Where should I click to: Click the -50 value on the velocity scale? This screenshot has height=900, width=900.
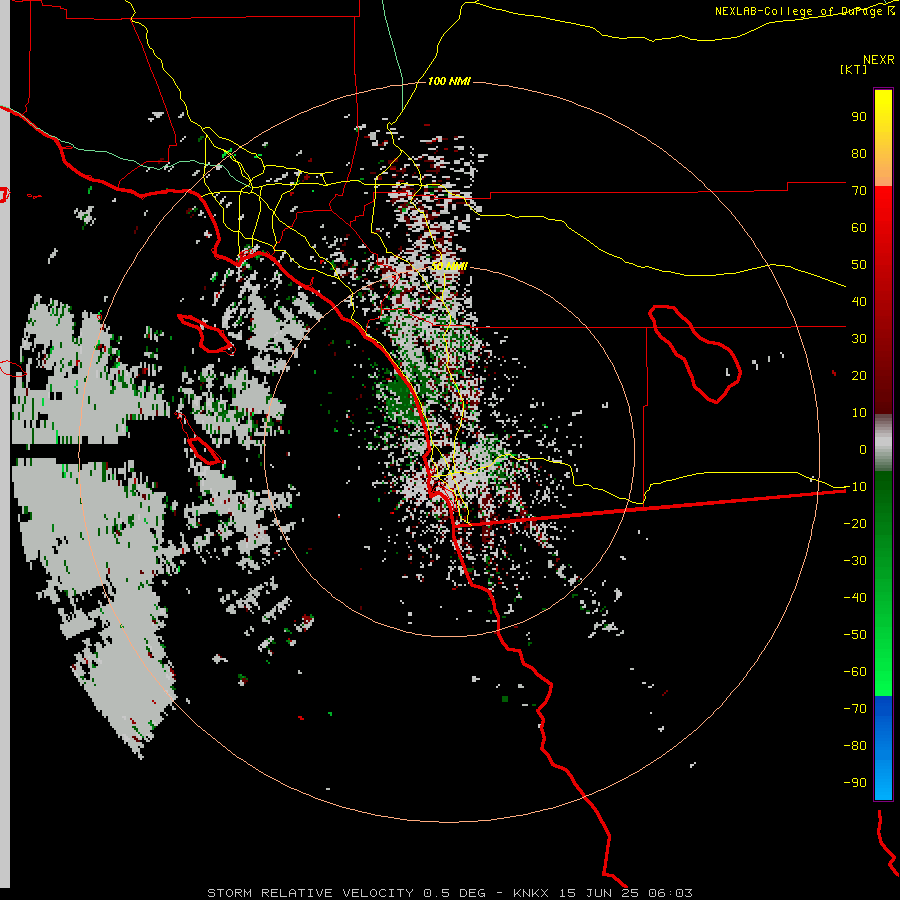coord(855,635)
